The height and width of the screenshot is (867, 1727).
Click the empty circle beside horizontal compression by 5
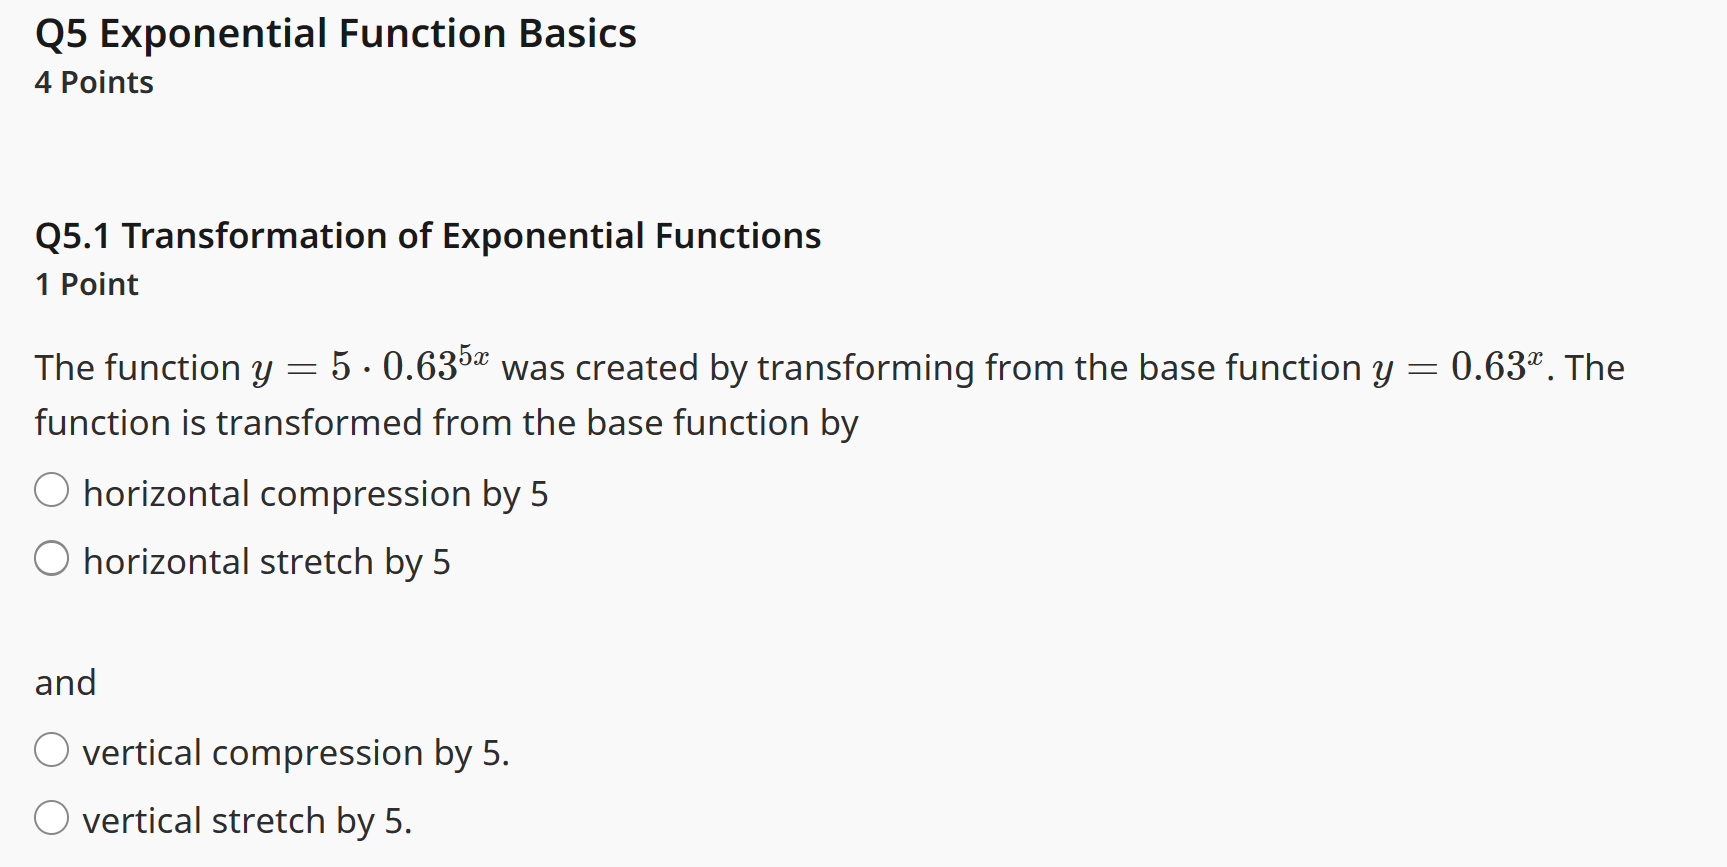pyautogui.click(x=51, y=490)
